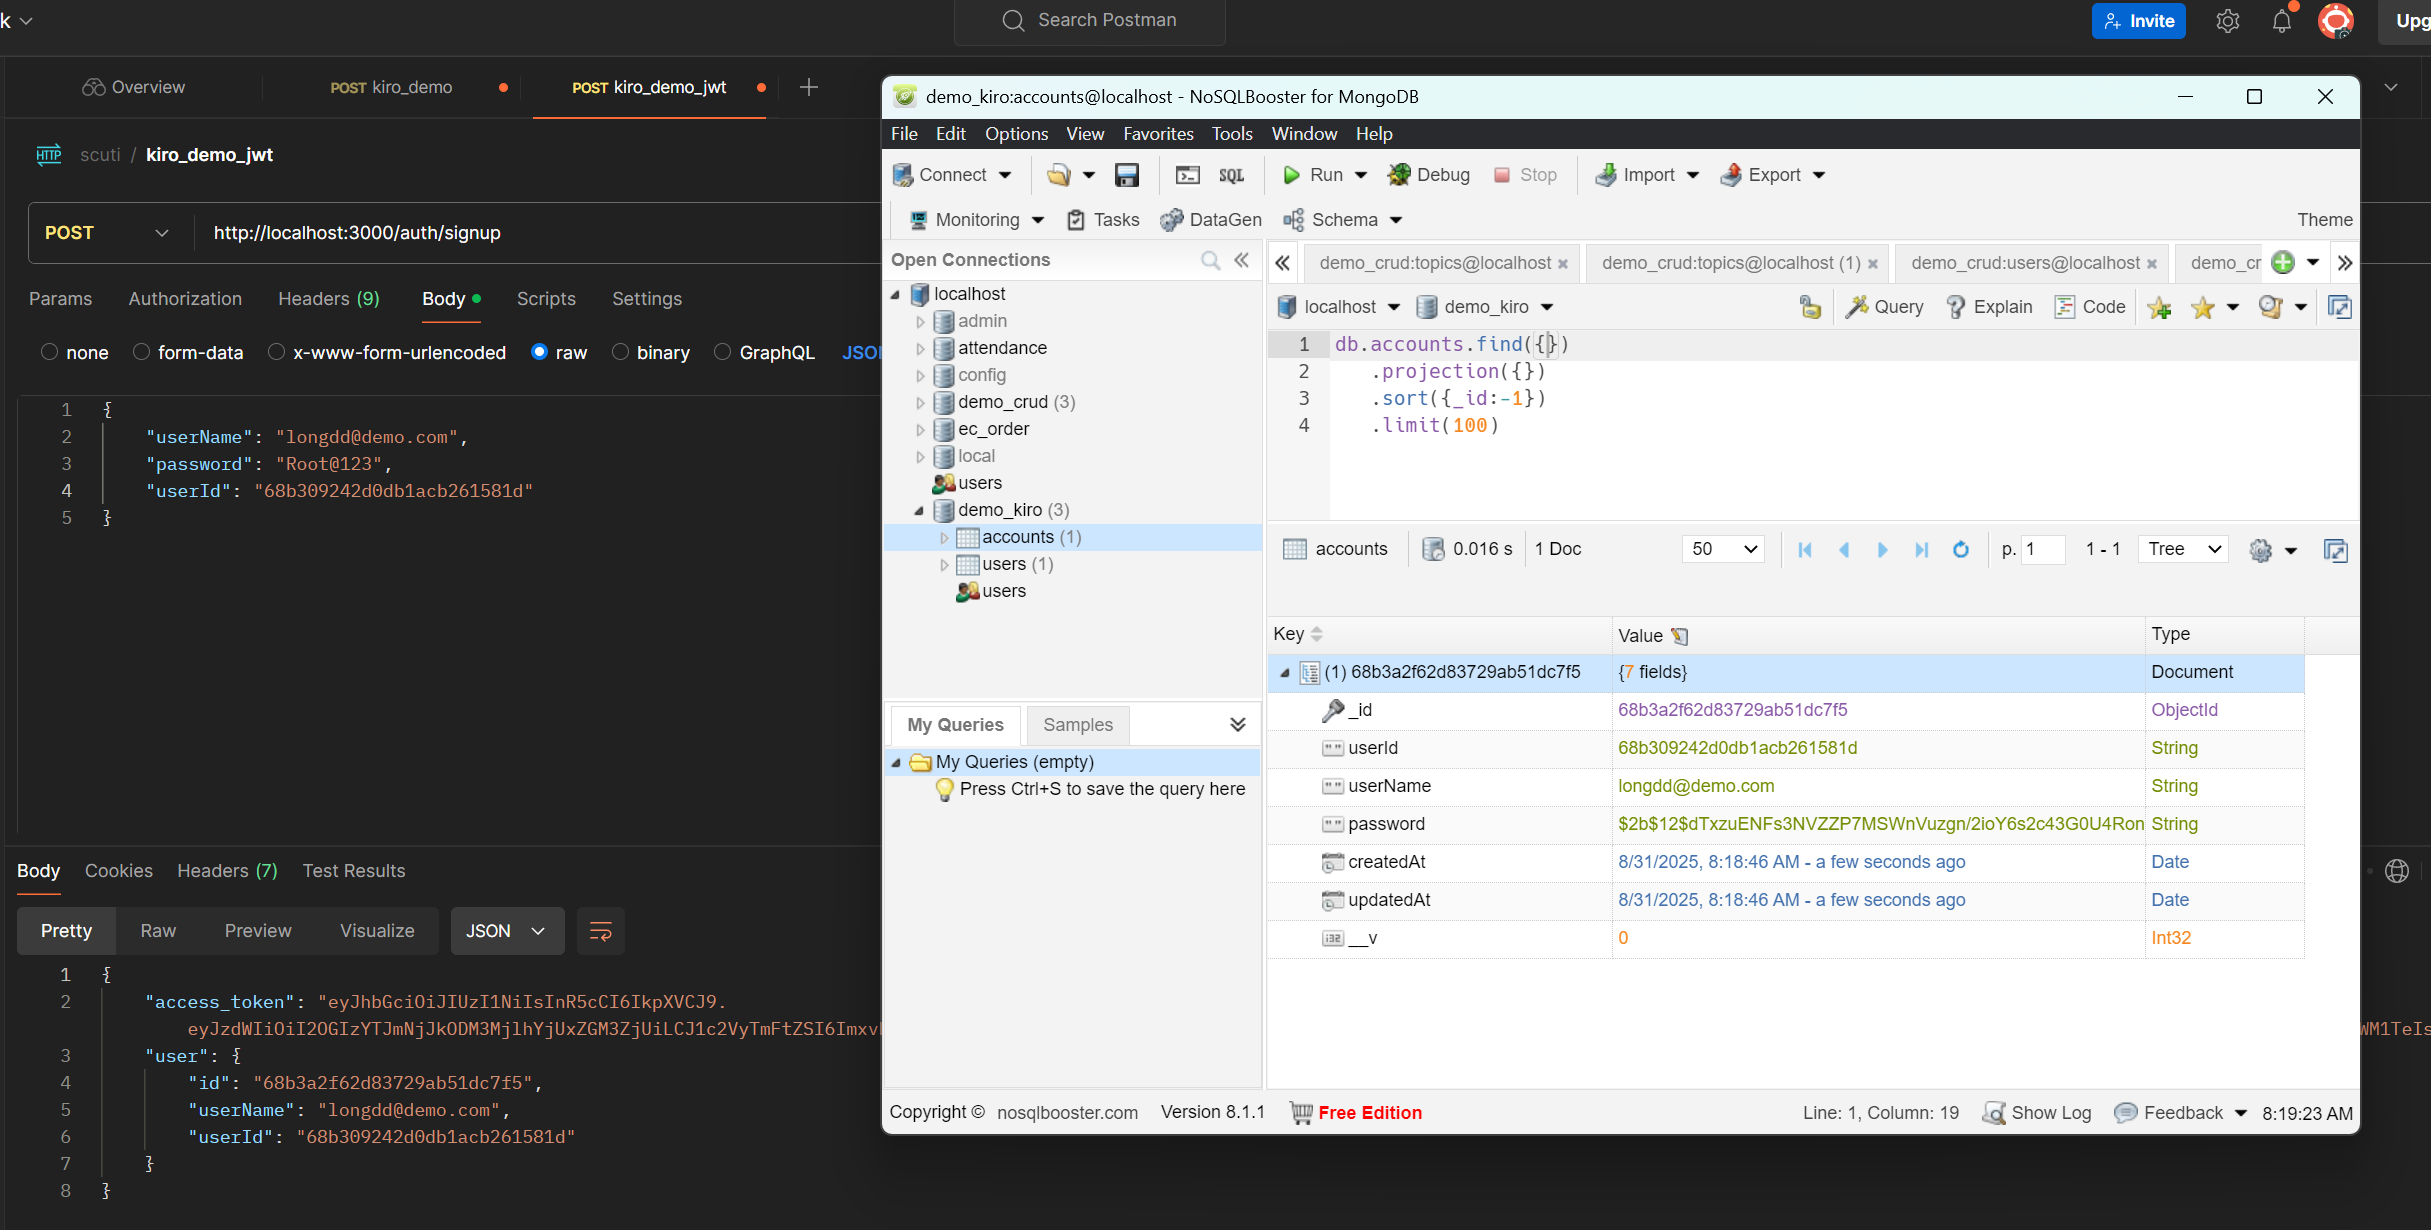Open the Code generator
2431x1230 pixels.
coord(2090,307)
